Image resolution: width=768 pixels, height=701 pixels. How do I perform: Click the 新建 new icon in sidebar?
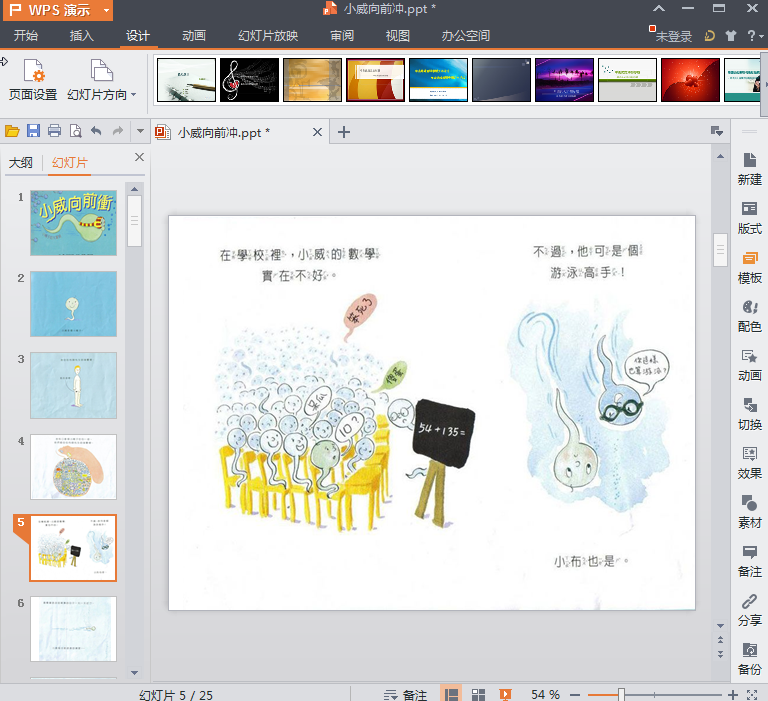click(749, 169)
